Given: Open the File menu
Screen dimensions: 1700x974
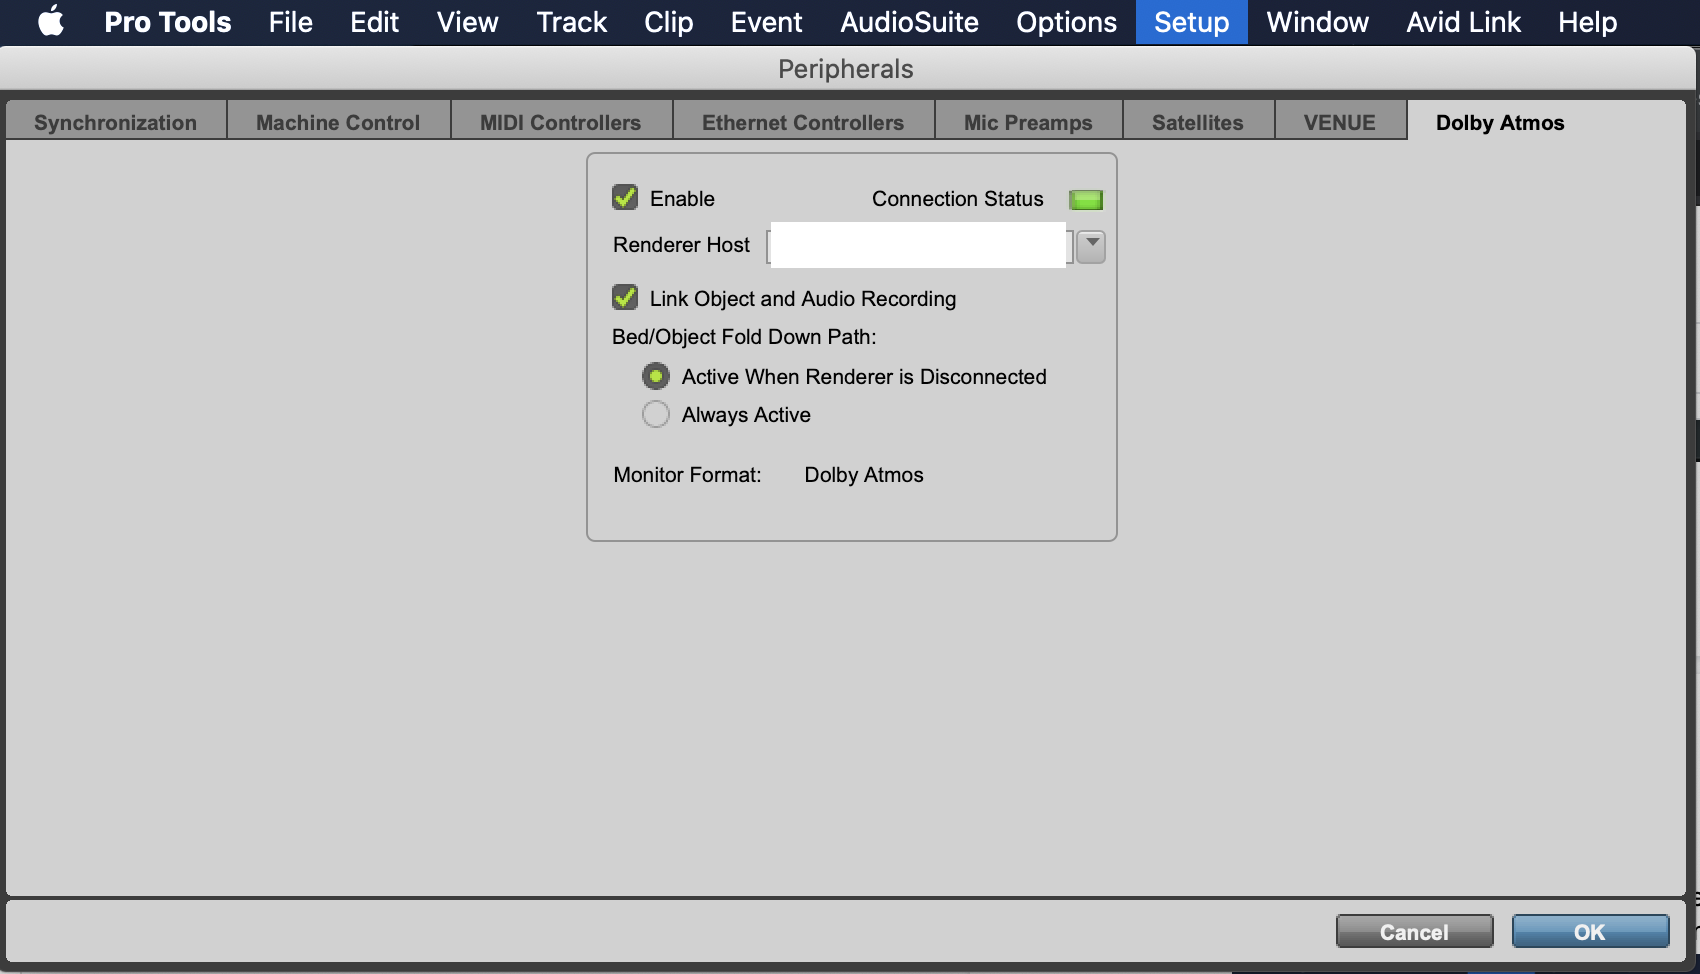Looking at the screenshot, I should coord(291,22).
